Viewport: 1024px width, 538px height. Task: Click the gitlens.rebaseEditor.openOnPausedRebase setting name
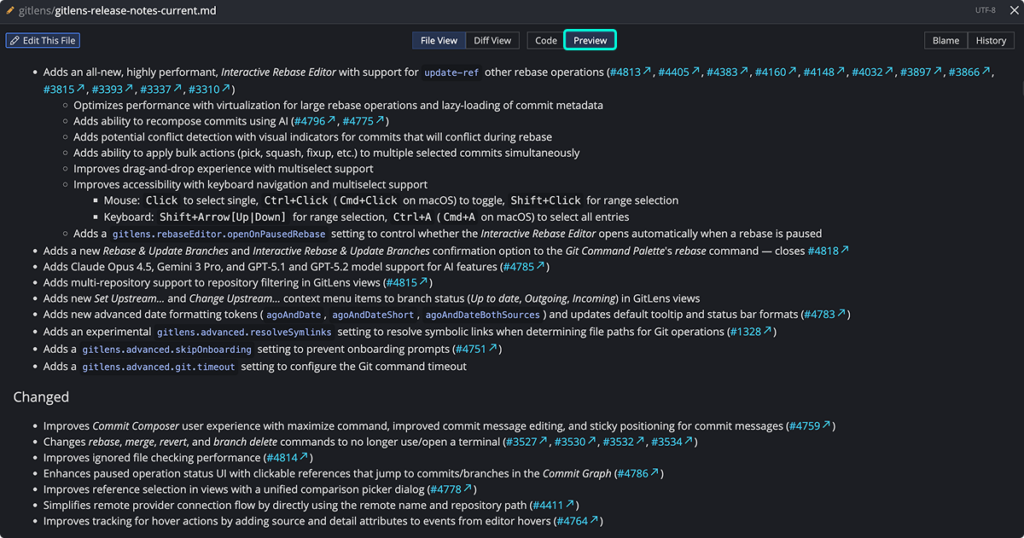tap(219, 234)
